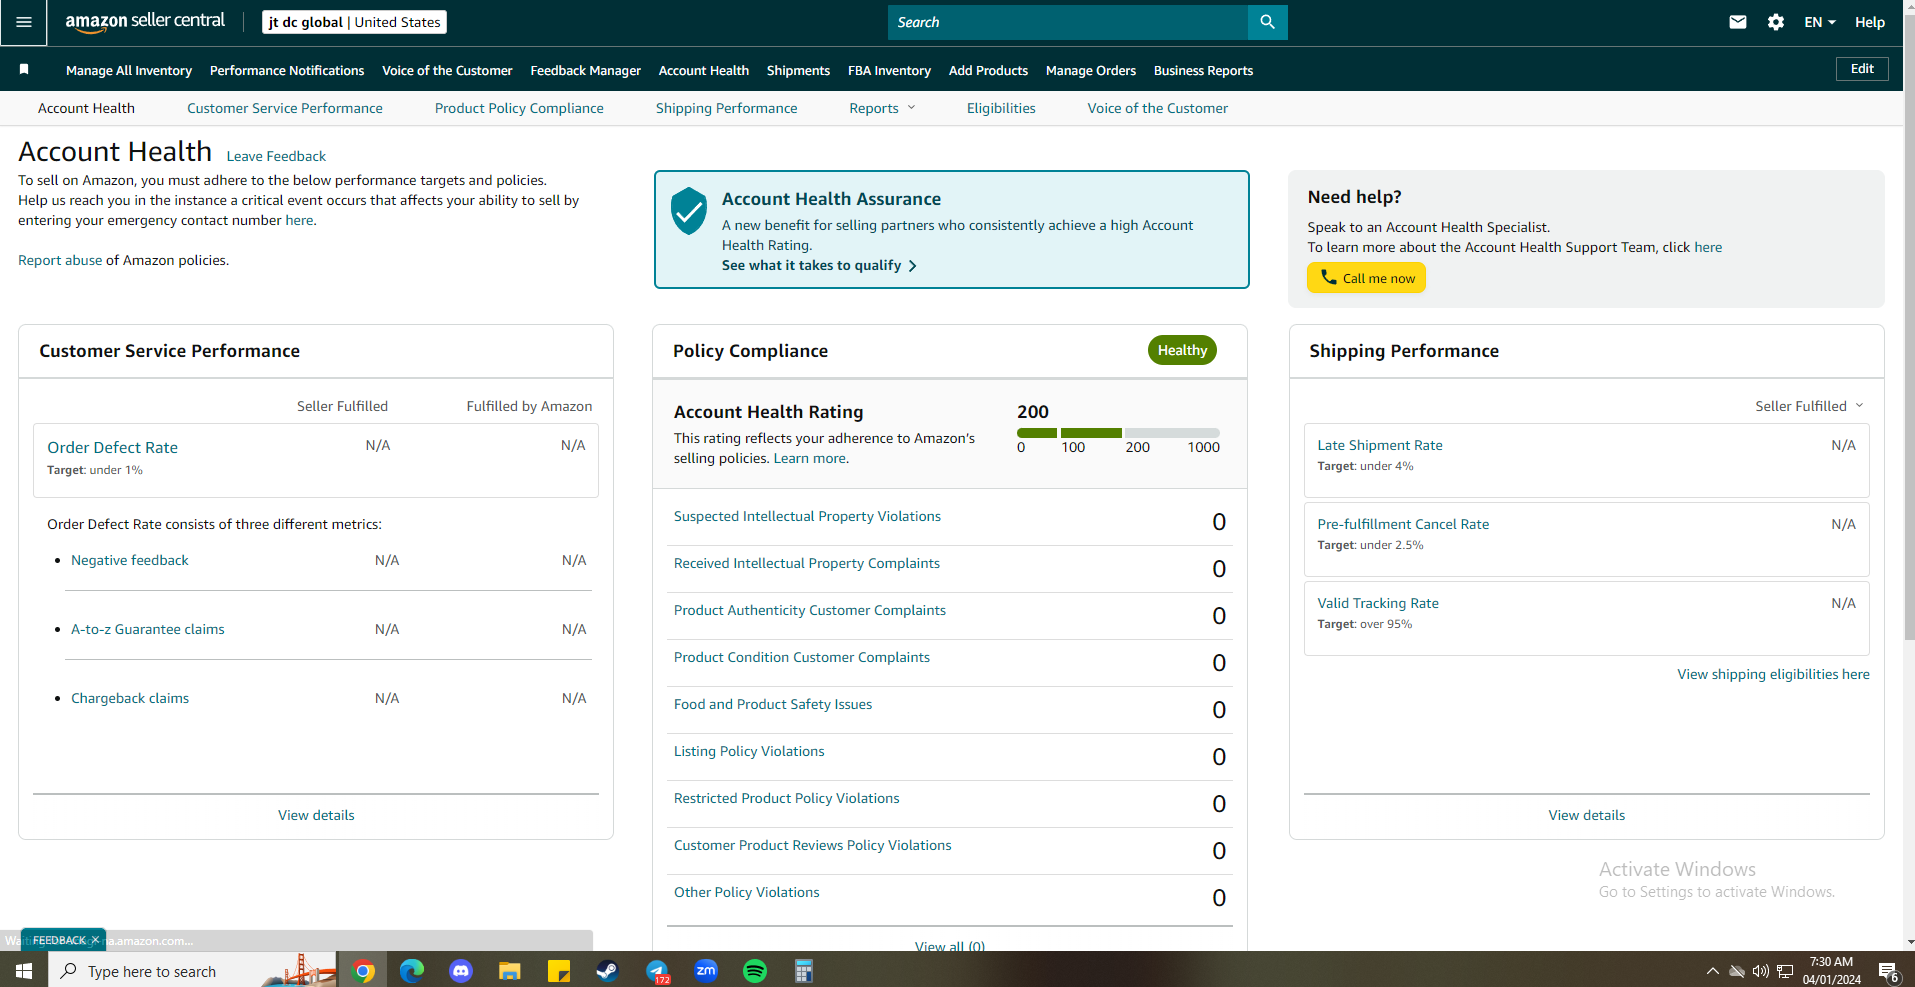
Task: Open Valid Tracking Rate link
Action: coord(1378,603)
